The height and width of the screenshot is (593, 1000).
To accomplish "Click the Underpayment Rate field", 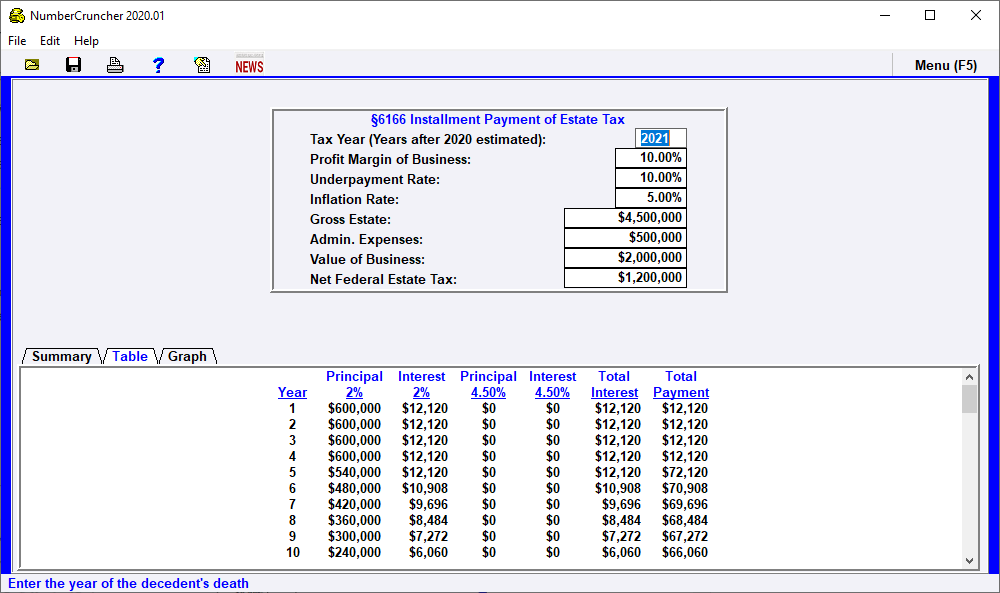I will (651, 178).
